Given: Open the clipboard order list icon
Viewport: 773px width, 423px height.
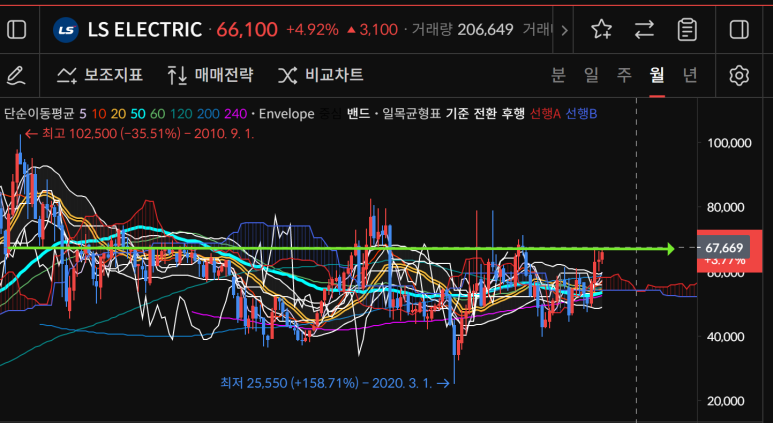Looking at the screenshot, I should pos(687,30).
